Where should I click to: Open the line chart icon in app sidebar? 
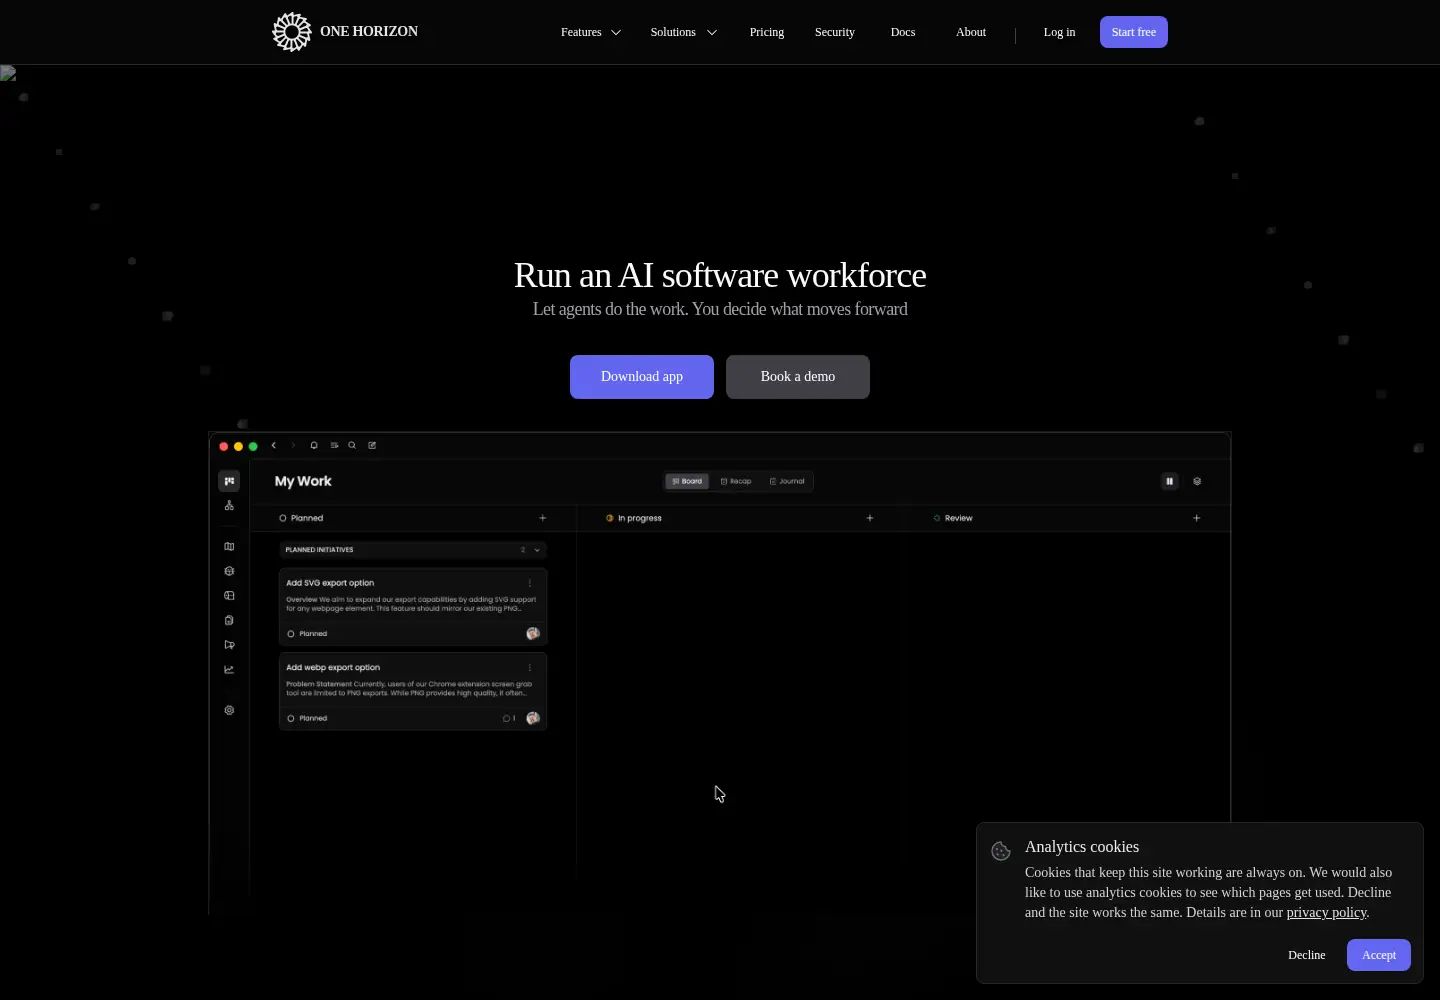(229, 670)
